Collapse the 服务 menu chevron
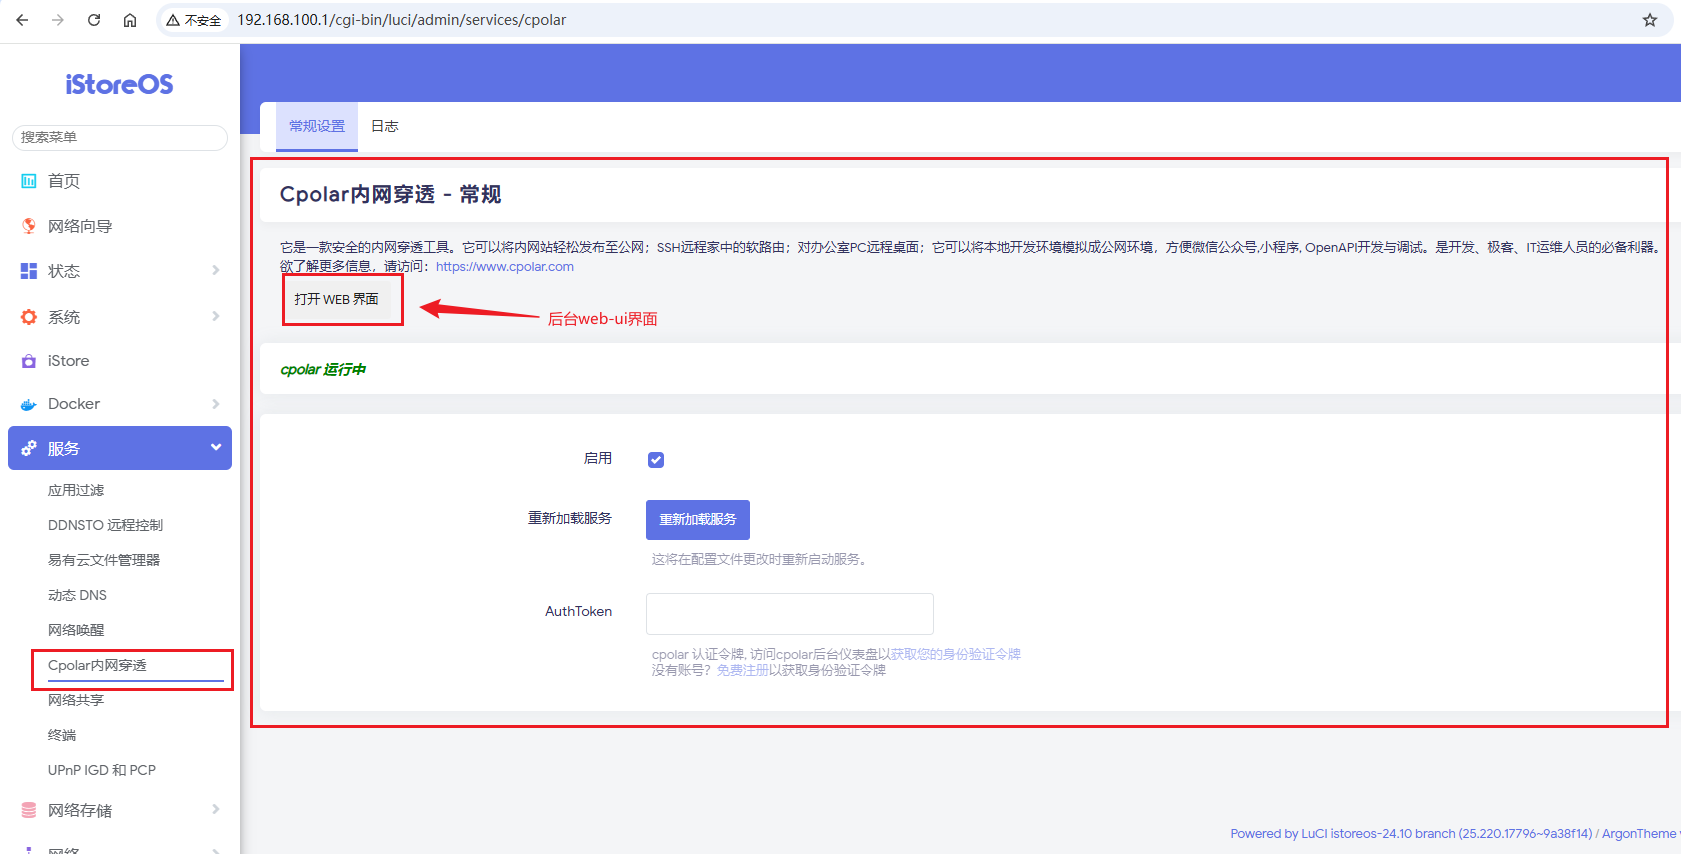The image size is (1681, 854). (x=216, y=447)
